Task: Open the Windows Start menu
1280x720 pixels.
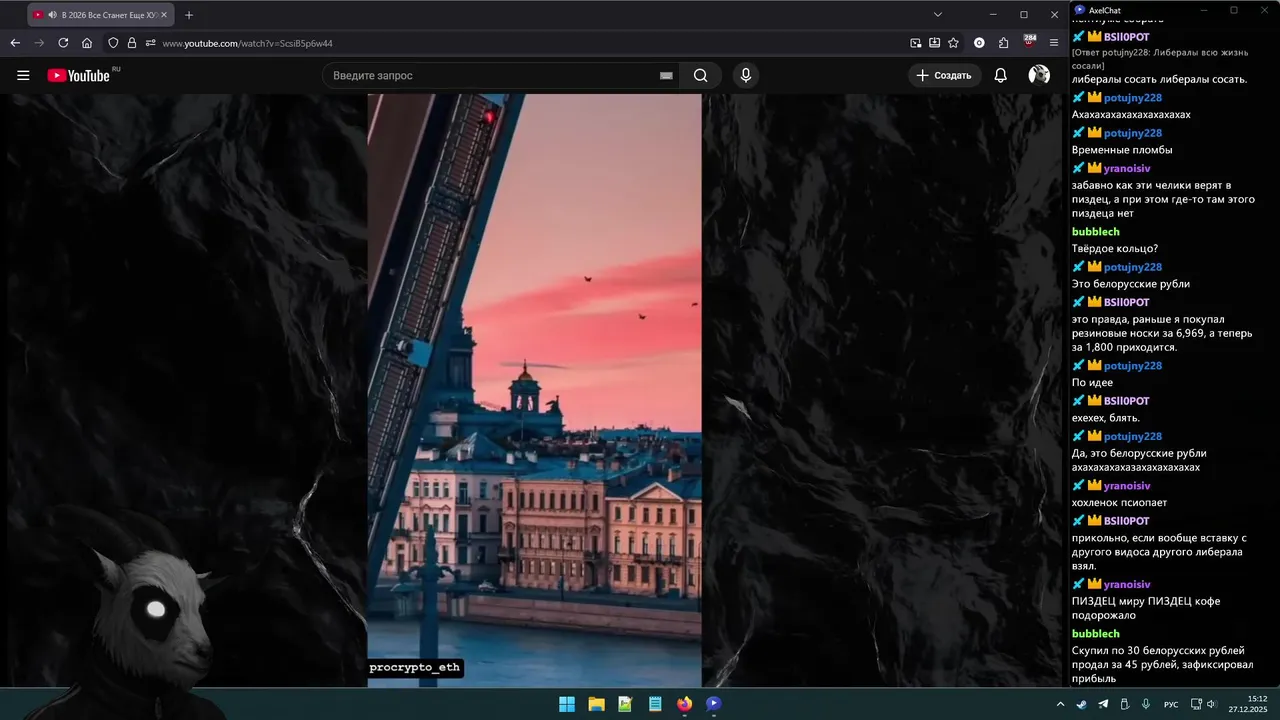Action: coord(567,704)
